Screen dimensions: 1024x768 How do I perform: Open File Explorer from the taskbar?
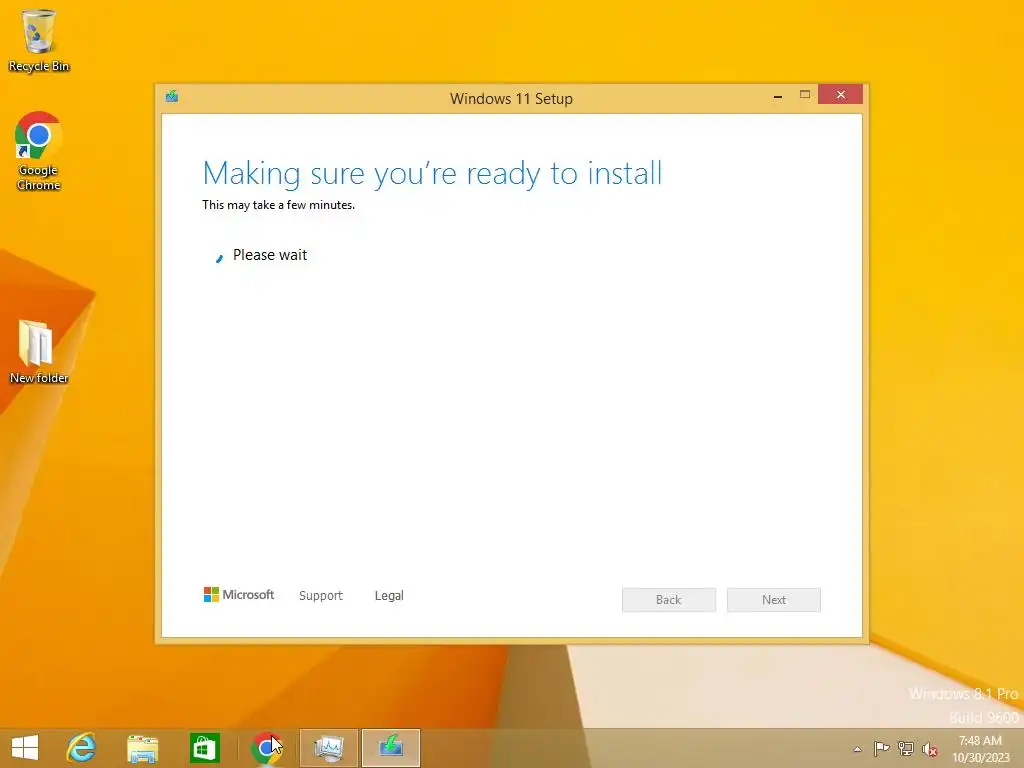tap(142, 748)
